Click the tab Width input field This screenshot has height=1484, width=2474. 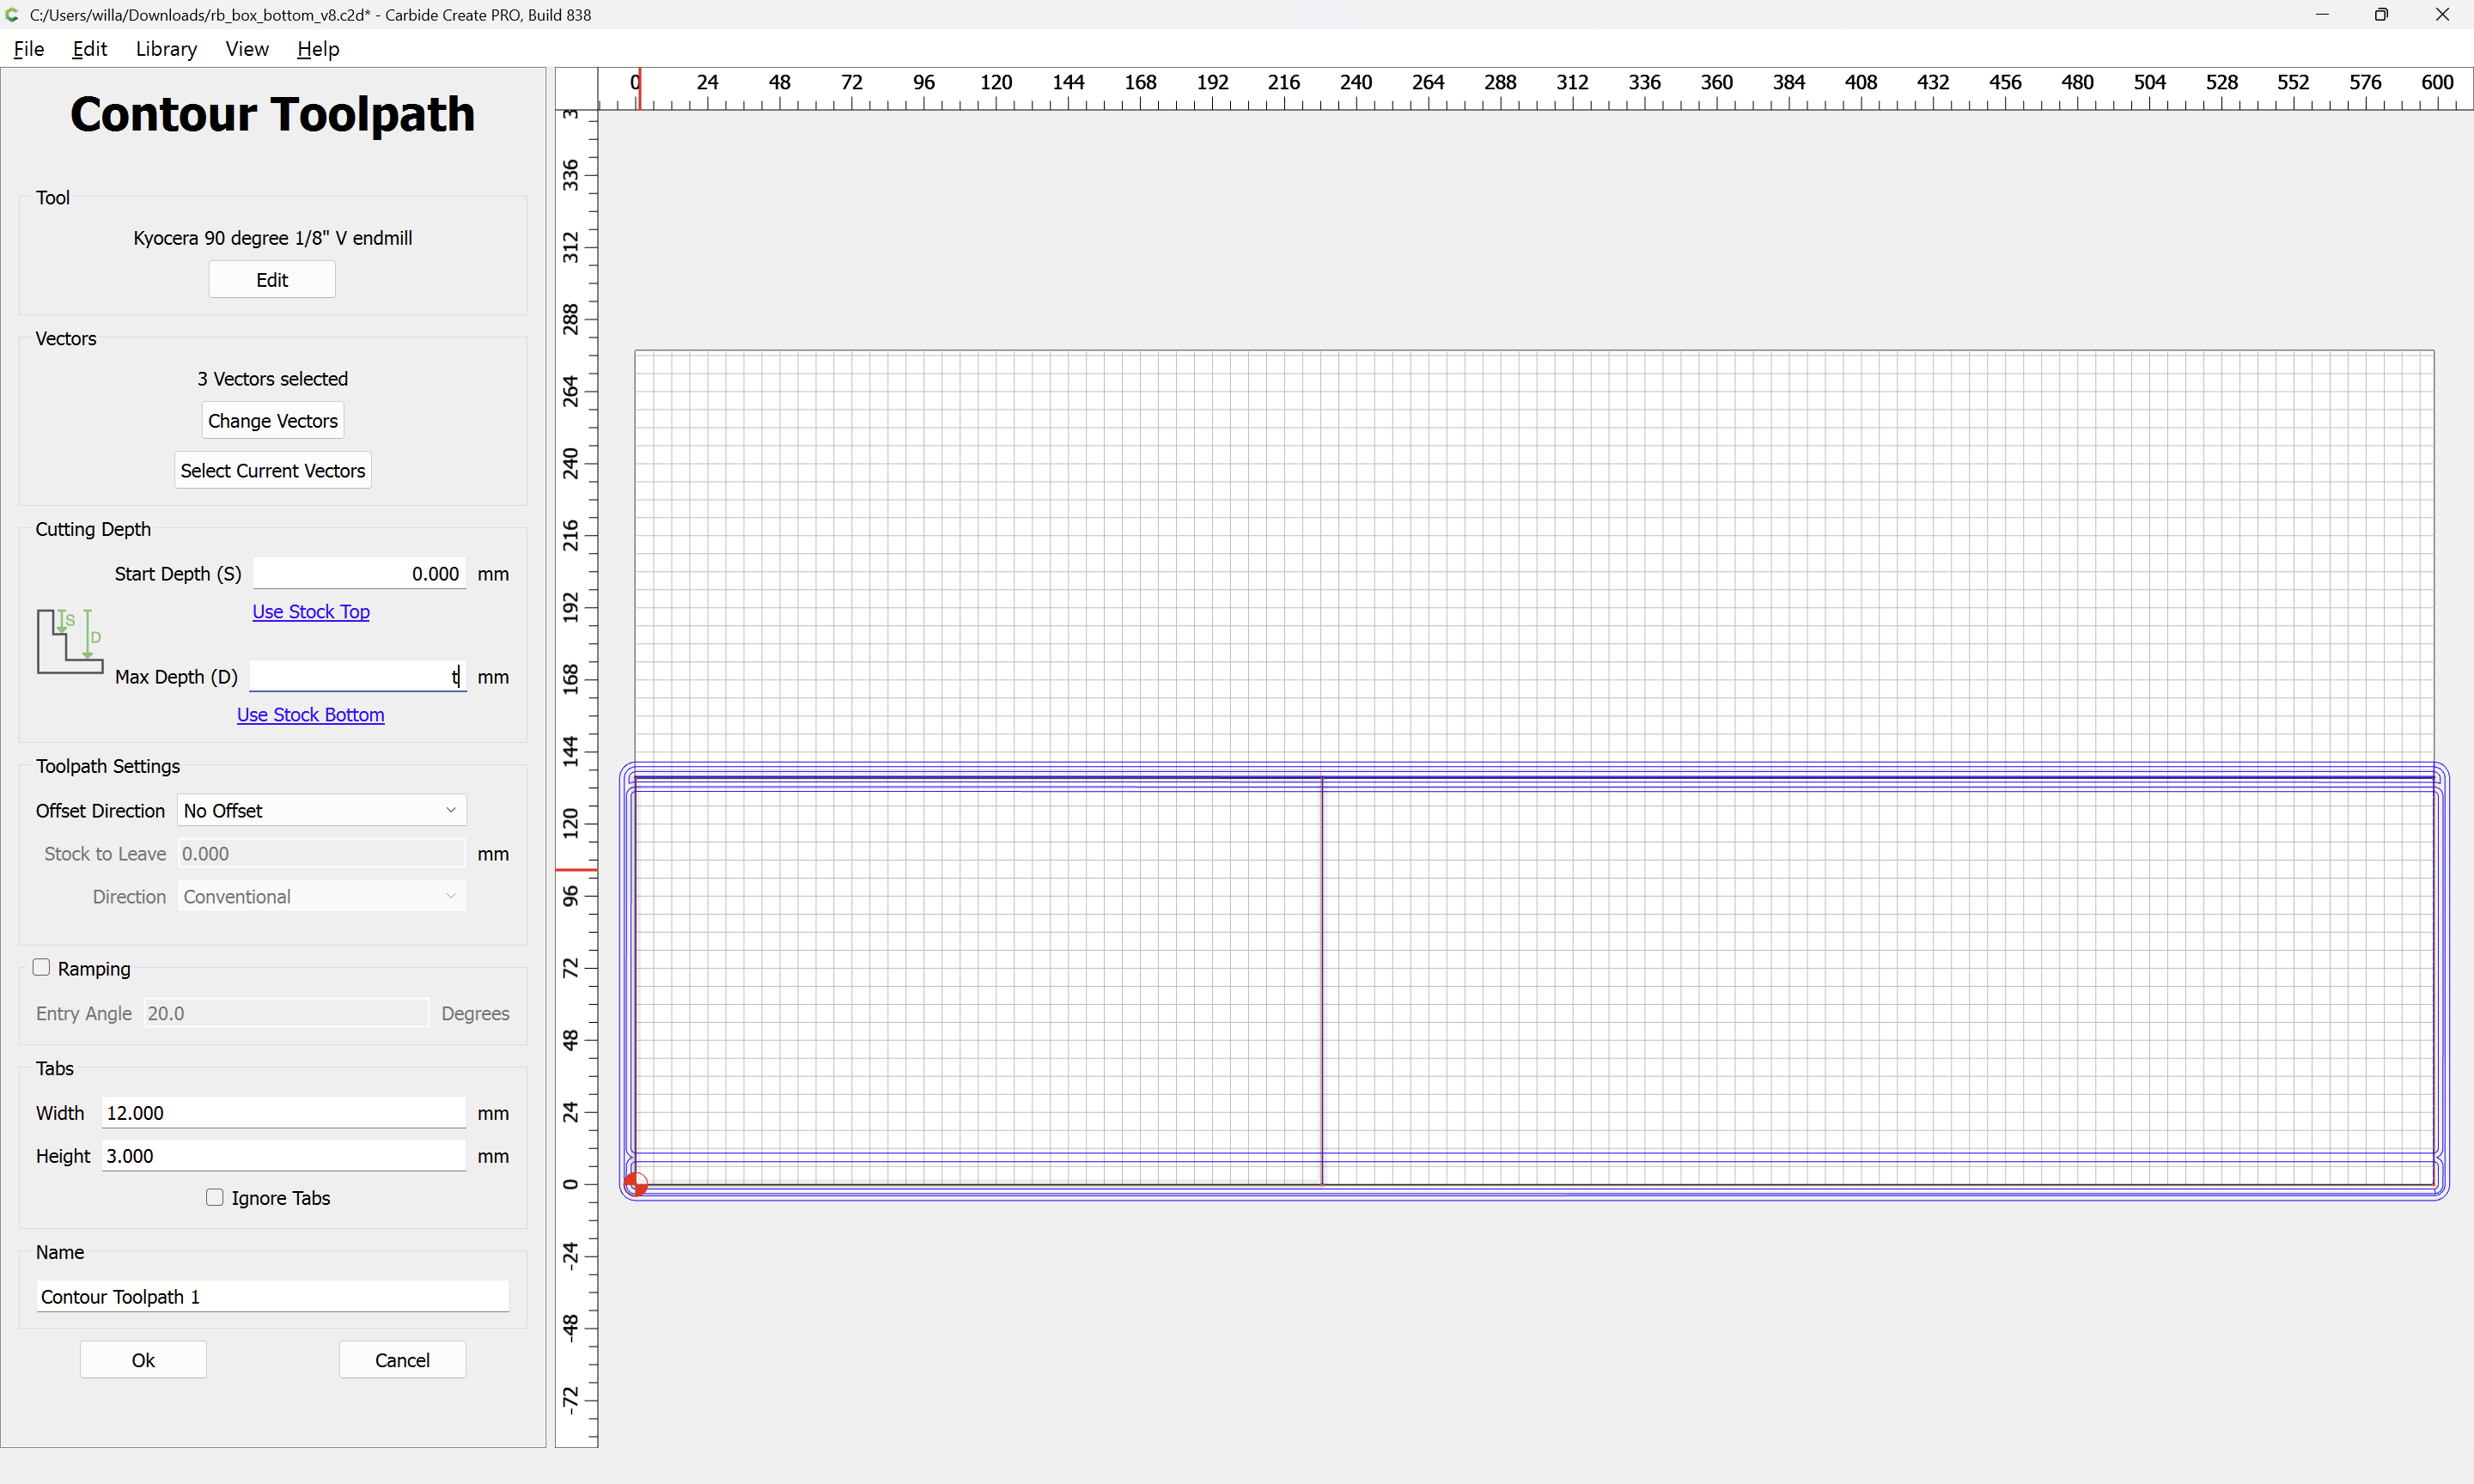(x=283, y=1112)
